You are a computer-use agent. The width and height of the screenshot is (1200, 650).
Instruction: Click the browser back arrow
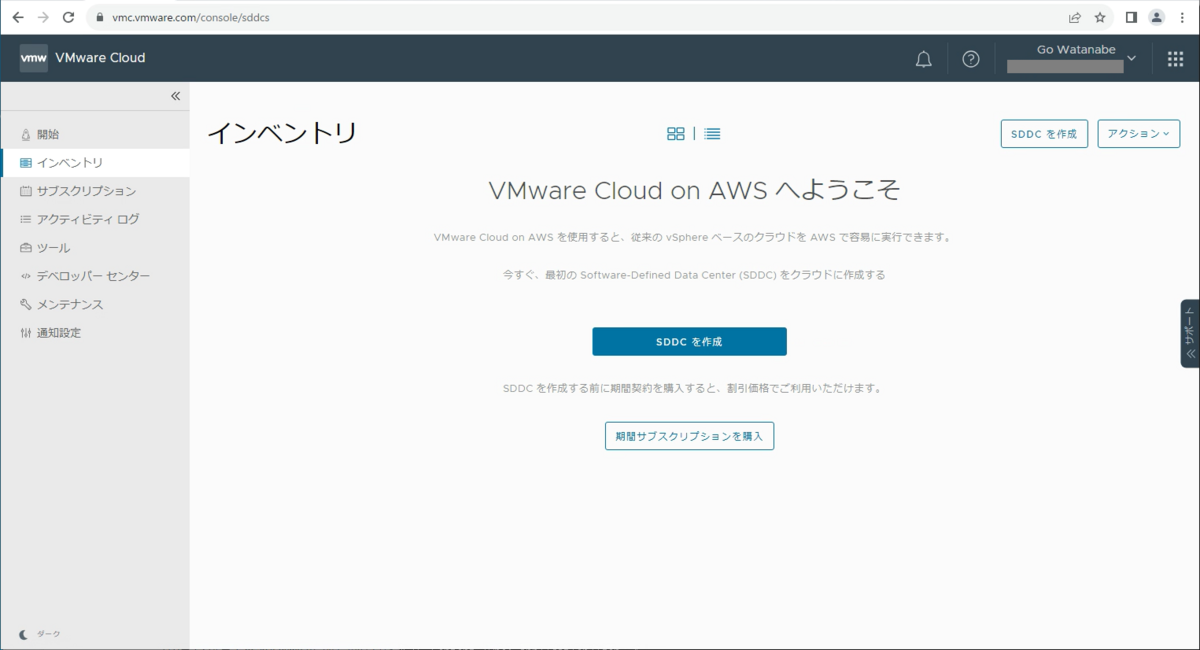coord(18,17)
